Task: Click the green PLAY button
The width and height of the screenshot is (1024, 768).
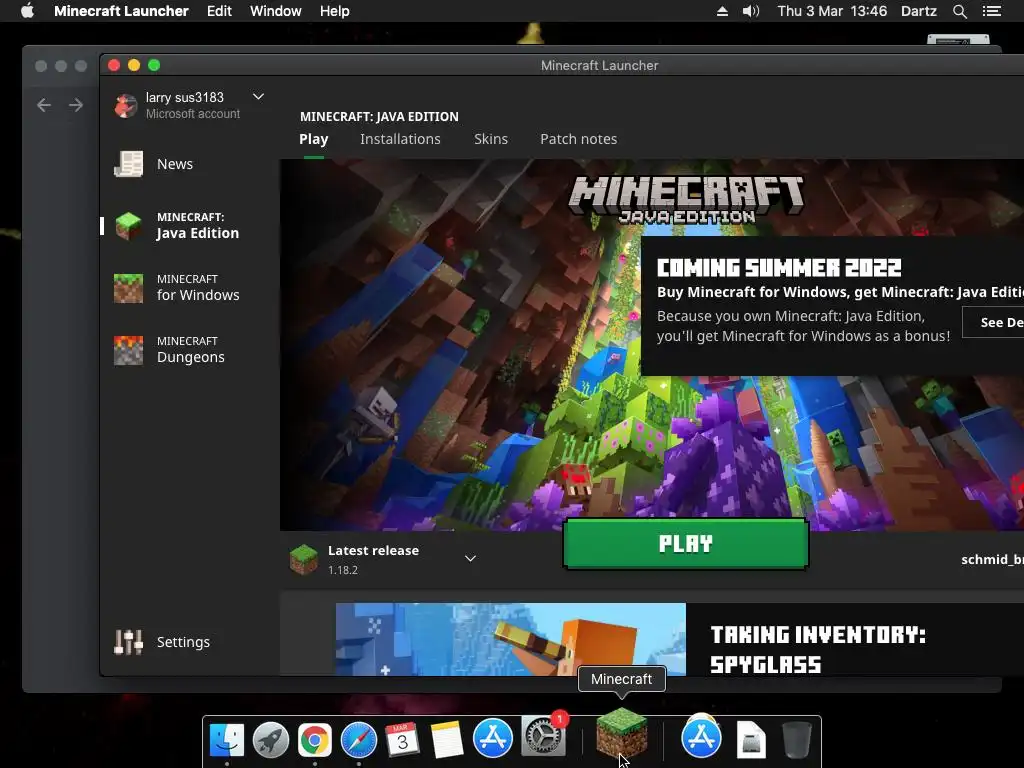Action: (686, 543)
